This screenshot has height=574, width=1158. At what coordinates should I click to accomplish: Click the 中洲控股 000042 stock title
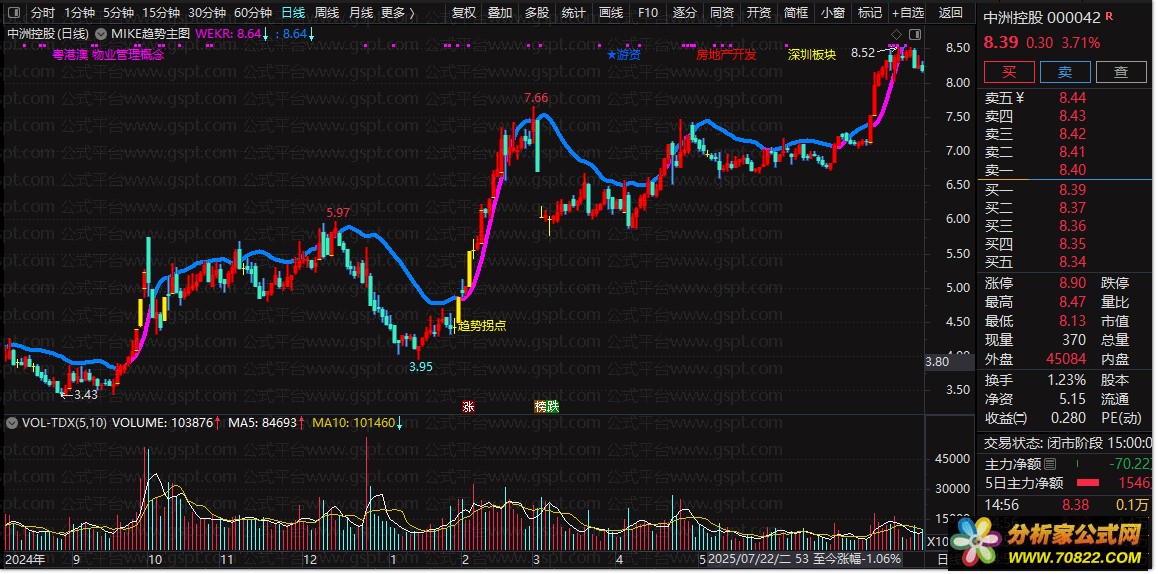[x=1043, y=17]
